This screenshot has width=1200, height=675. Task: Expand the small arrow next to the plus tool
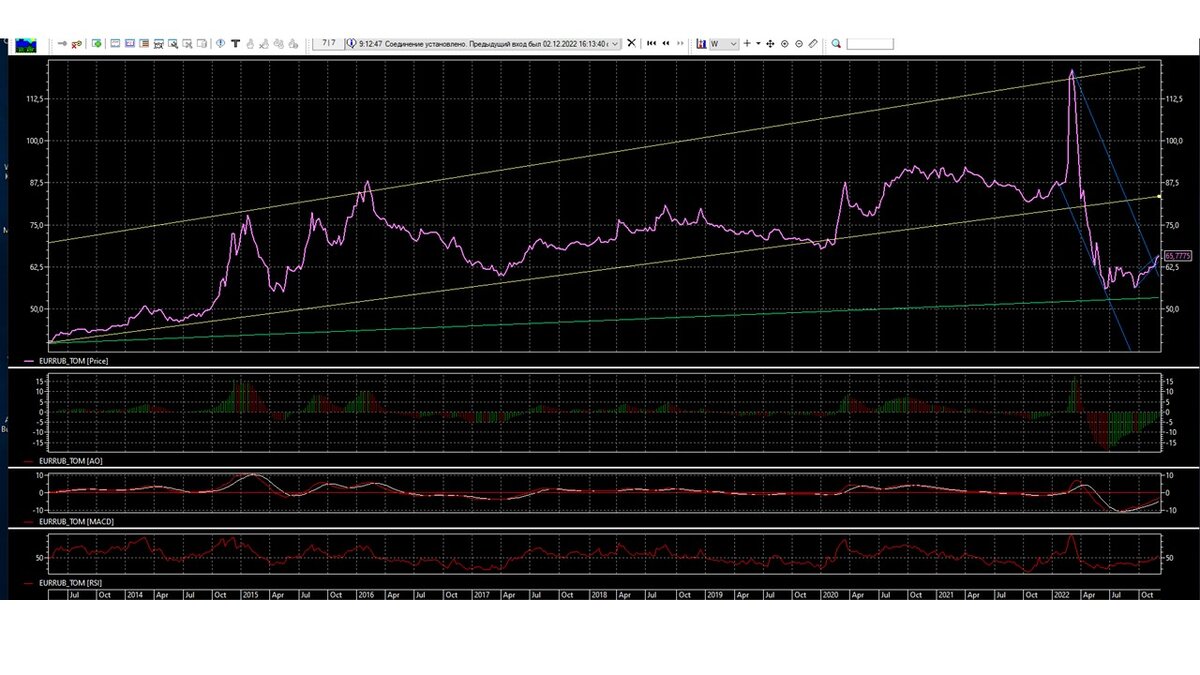[x=758, y=43]
